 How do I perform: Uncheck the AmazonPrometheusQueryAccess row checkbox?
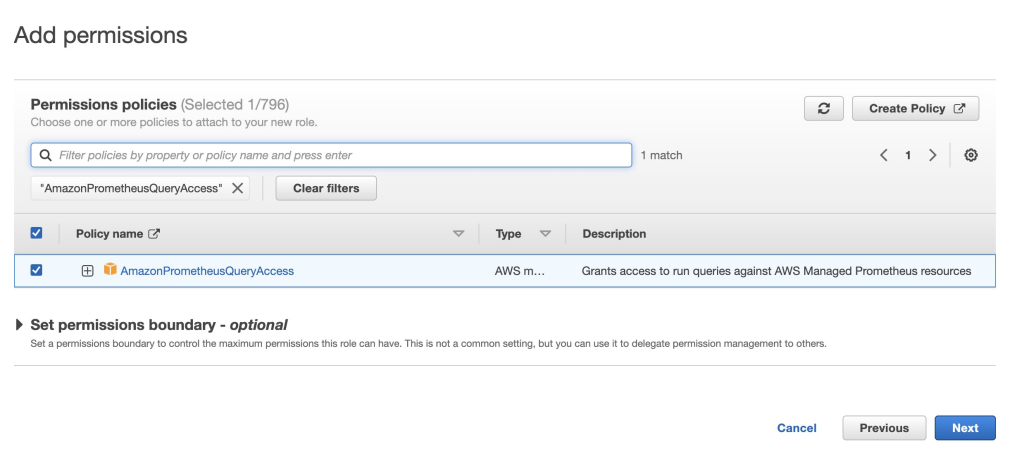[37, 270]
